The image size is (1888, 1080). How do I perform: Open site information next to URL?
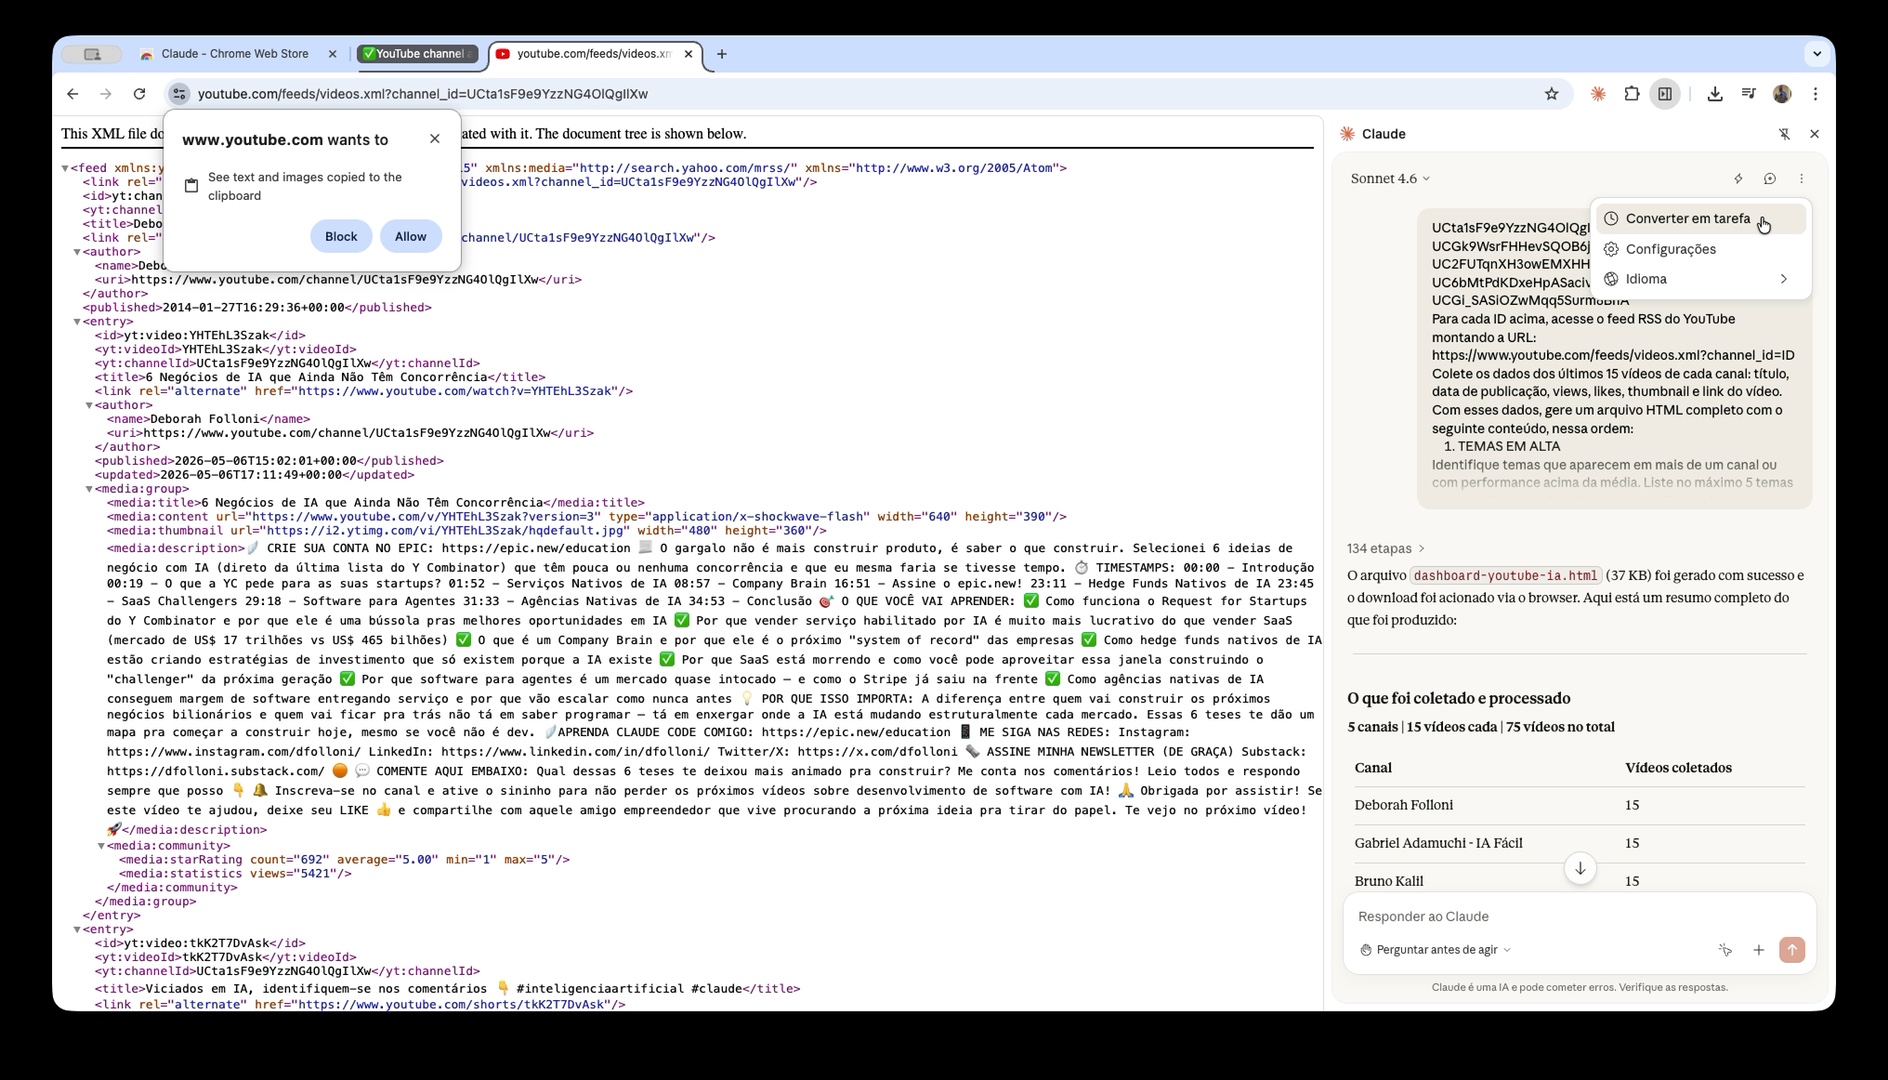(179, 94)
